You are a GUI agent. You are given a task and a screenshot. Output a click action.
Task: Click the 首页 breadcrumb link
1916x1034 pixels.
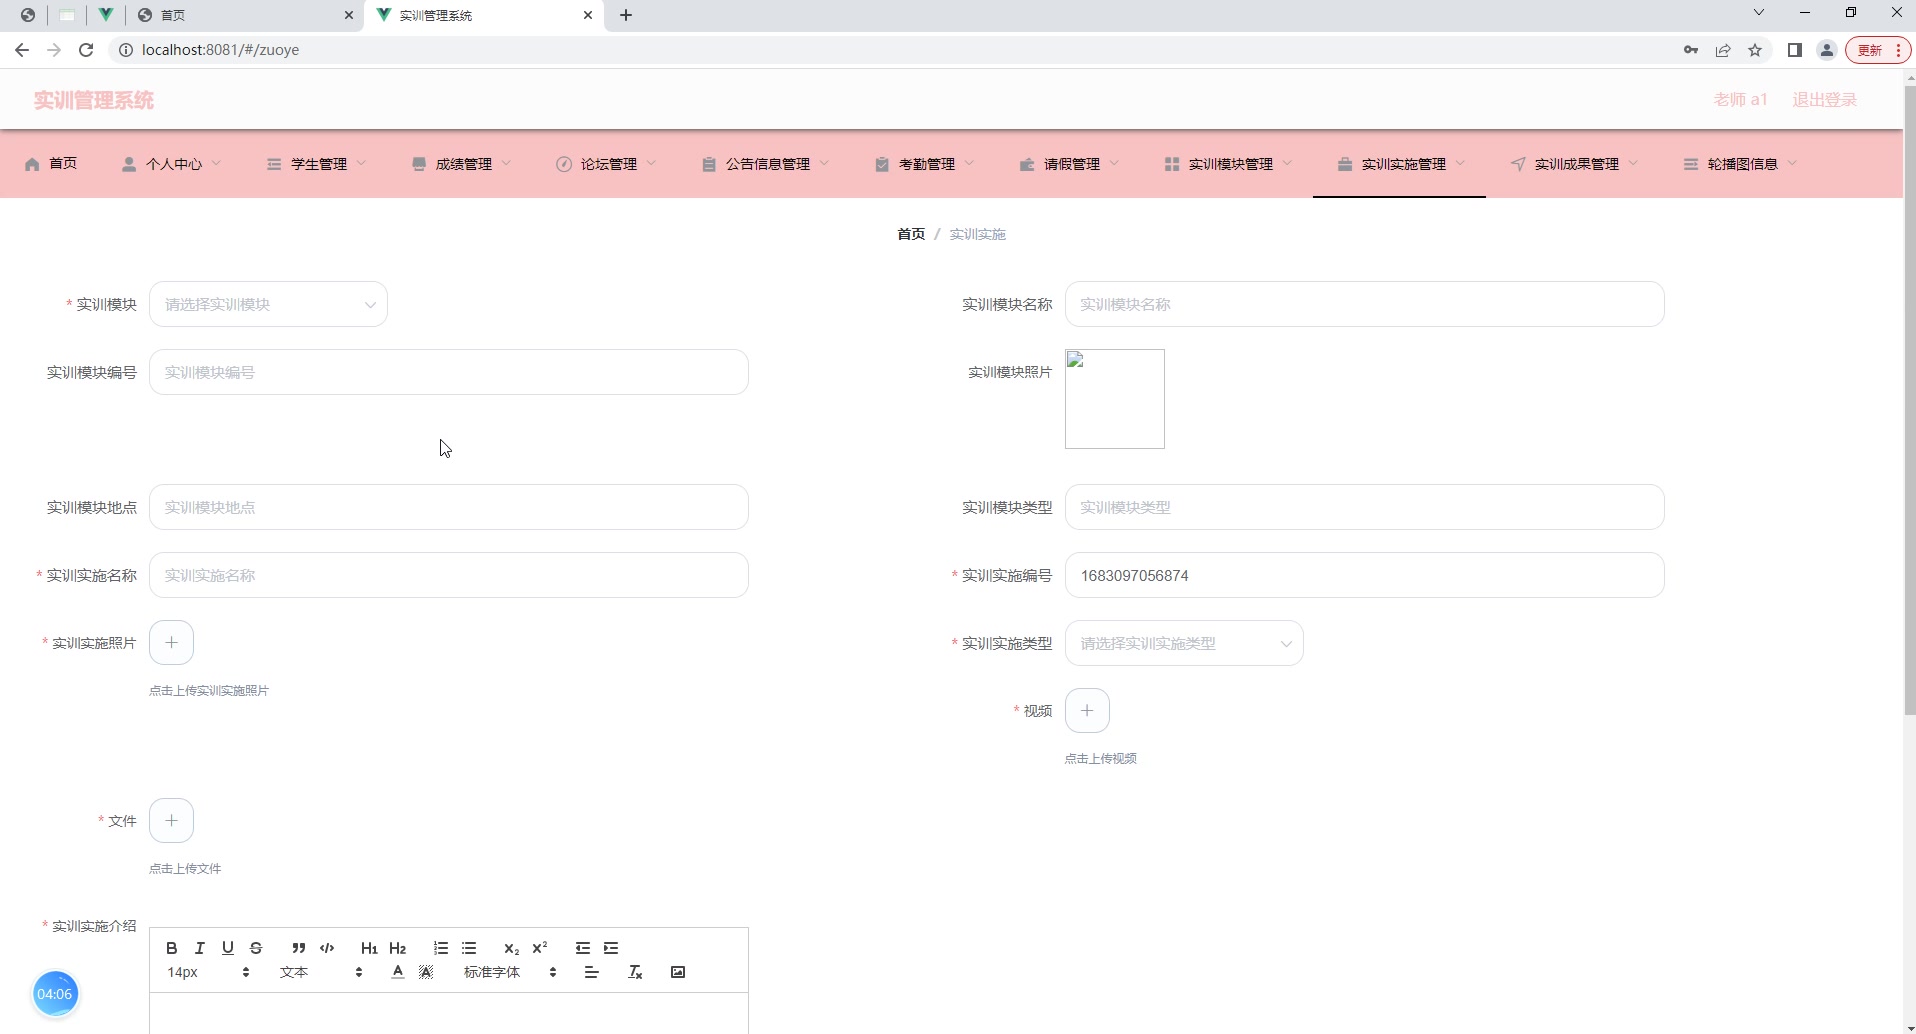910,234
